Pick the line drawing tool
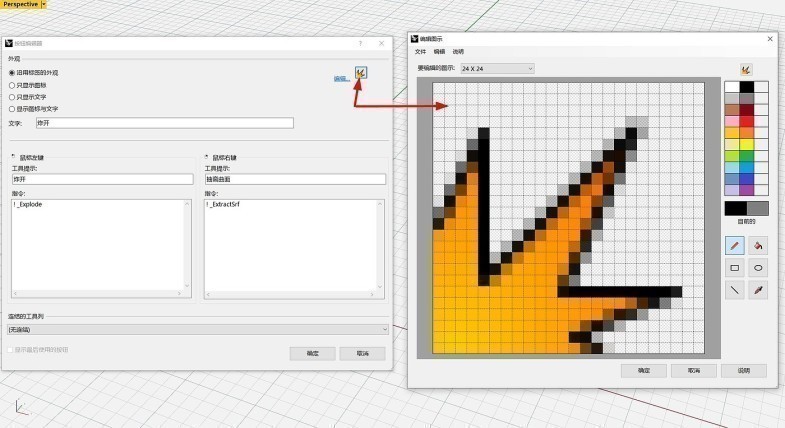 pos(735,290)
